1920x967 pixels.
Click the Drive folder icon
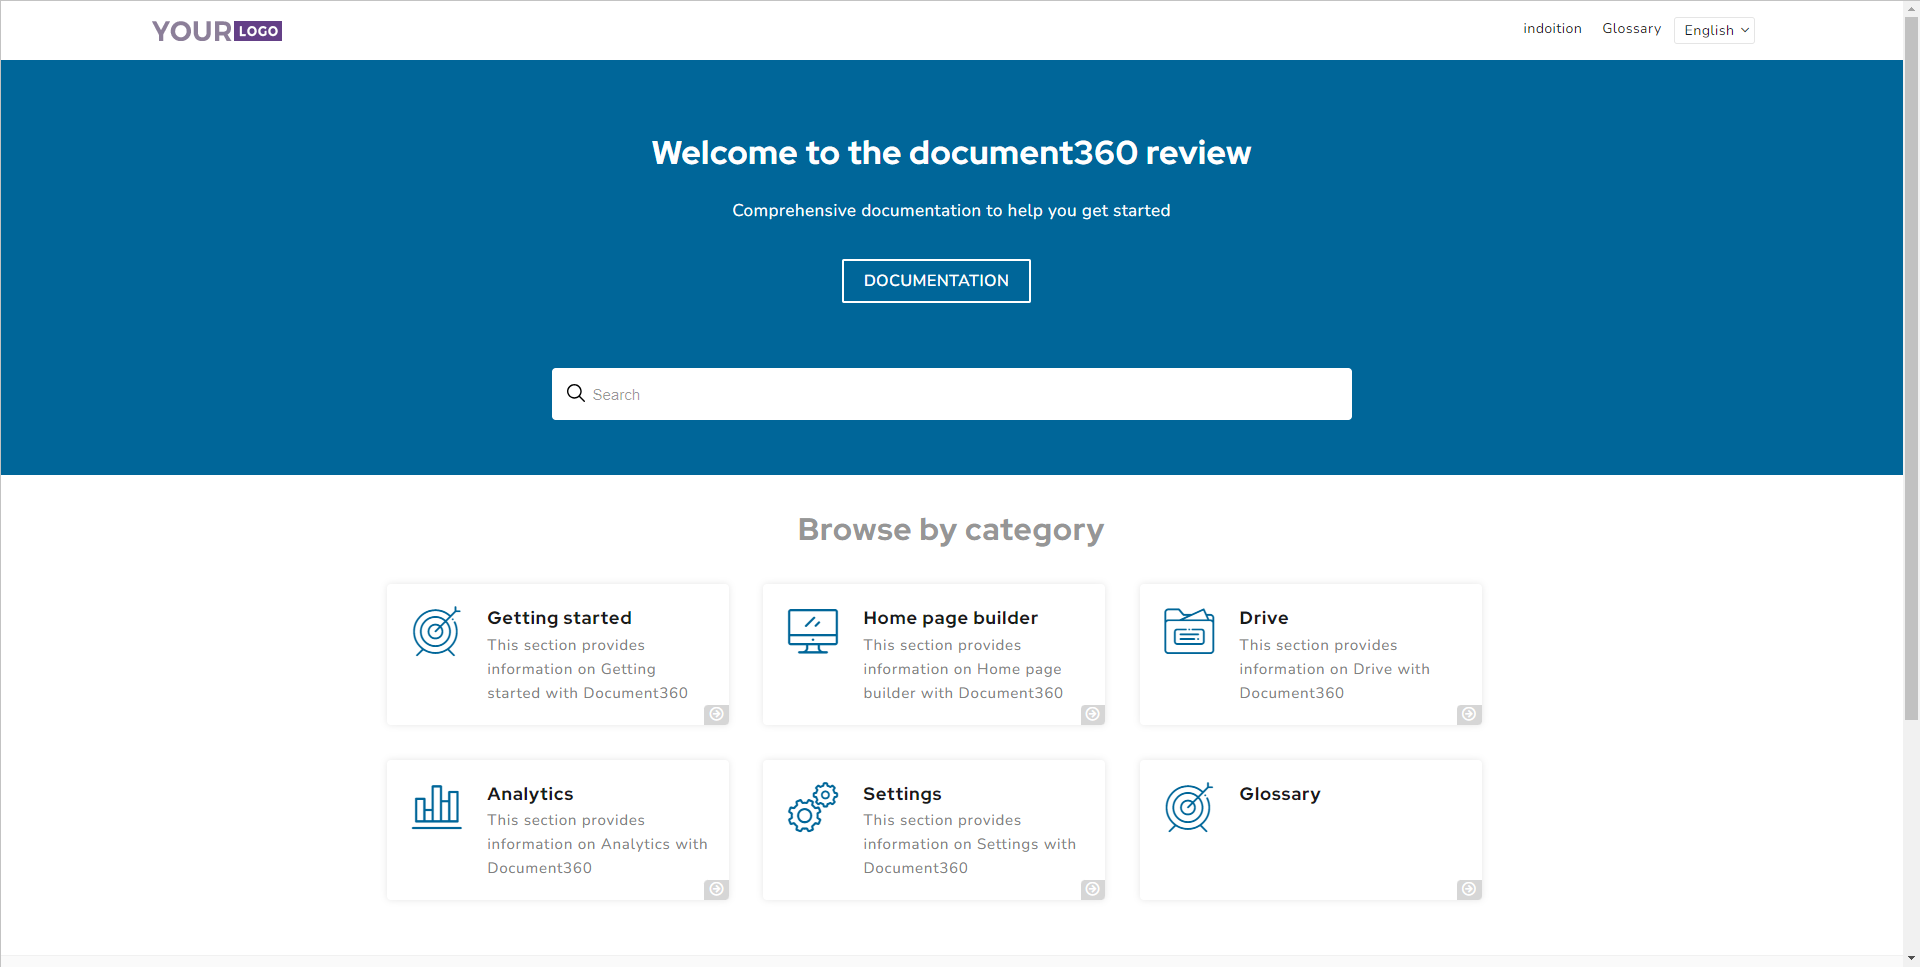(x=1189, y=631)
